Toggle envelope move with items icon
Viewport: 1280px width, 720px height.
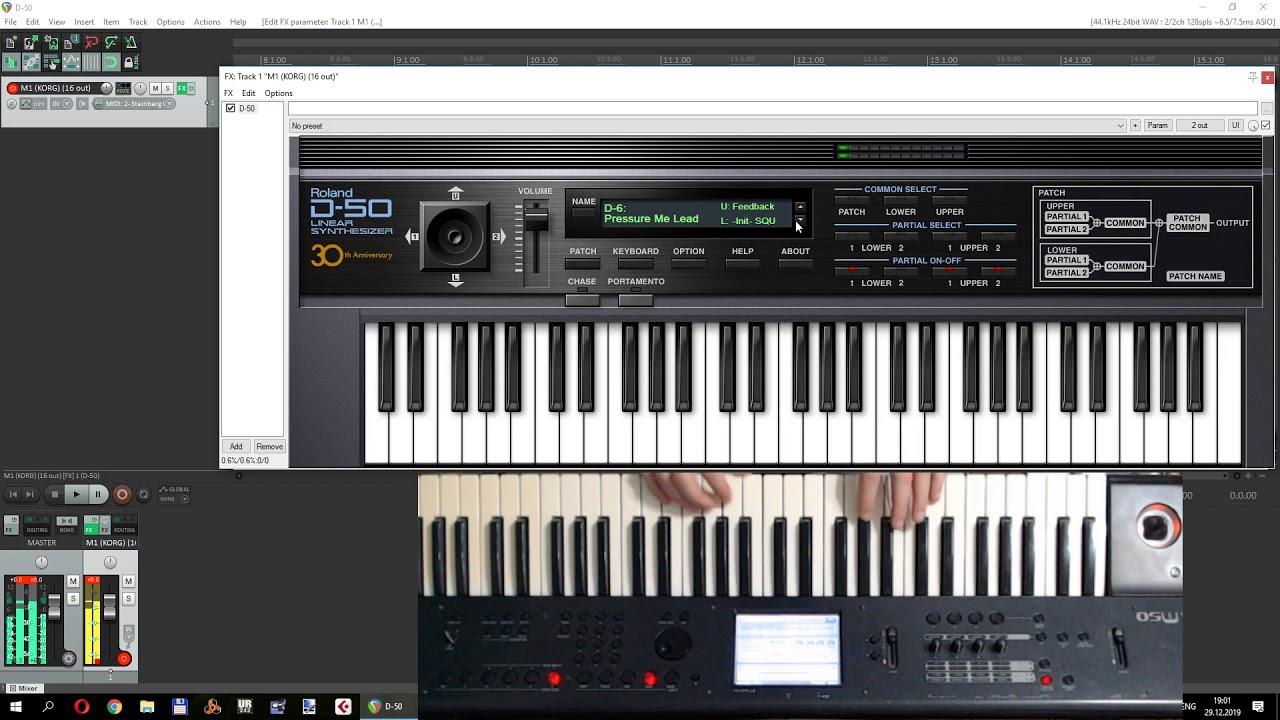point(71,62)
